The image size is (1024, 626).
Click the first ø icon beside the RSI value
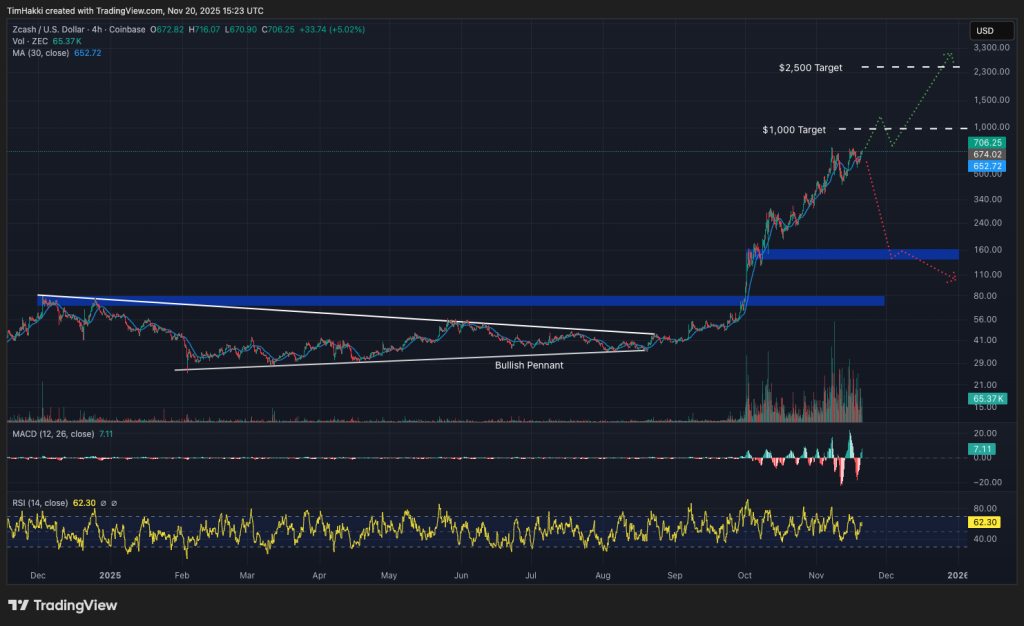tap(104, 501)
